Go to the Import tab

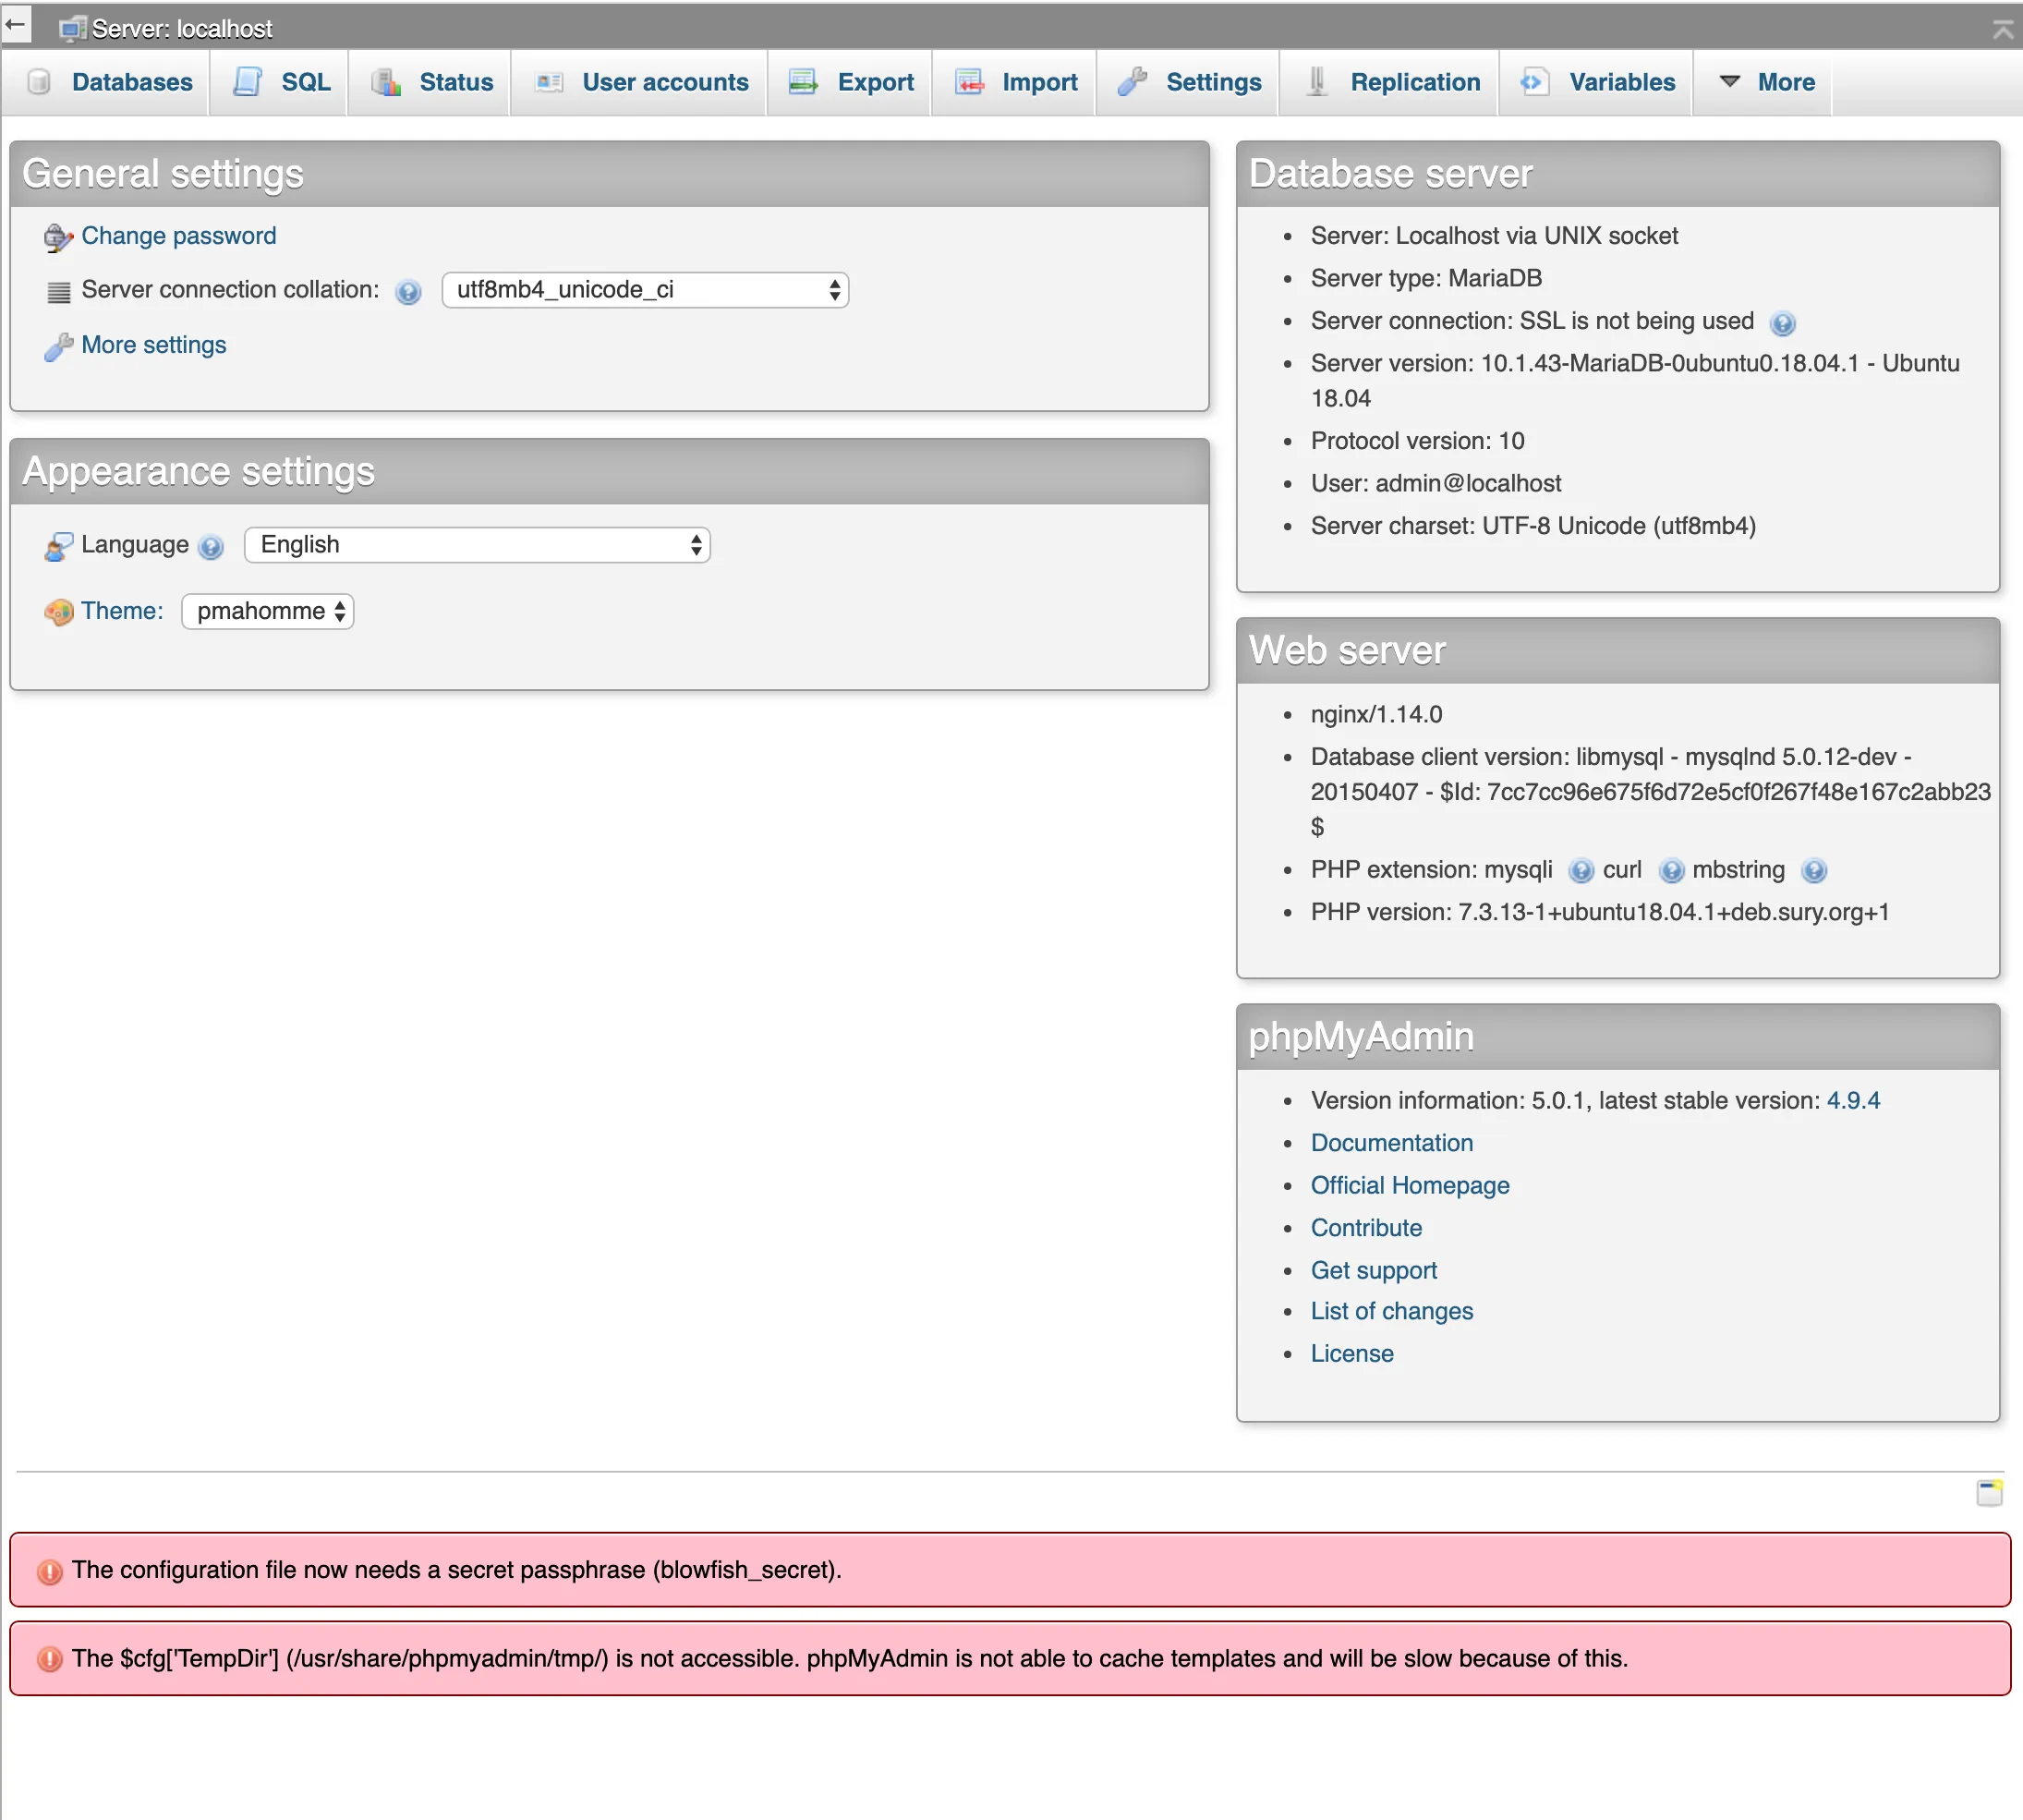pyautogui.click(x=1014, y=82)
